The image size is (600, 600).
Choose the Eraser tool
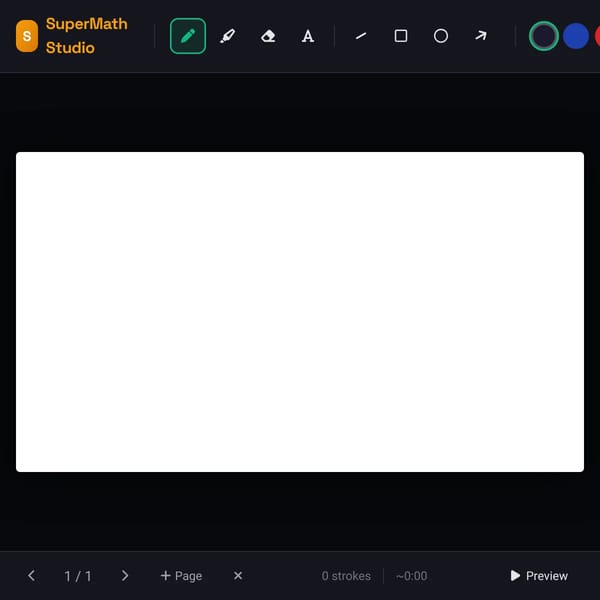(x=268, y=36)
